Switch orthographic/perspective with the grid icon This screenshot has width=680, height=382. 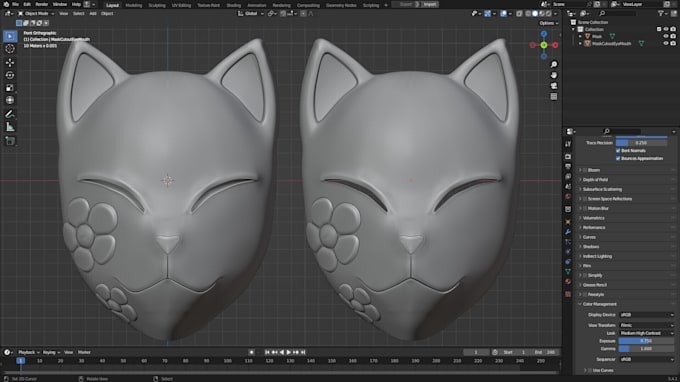coord(554,97)
